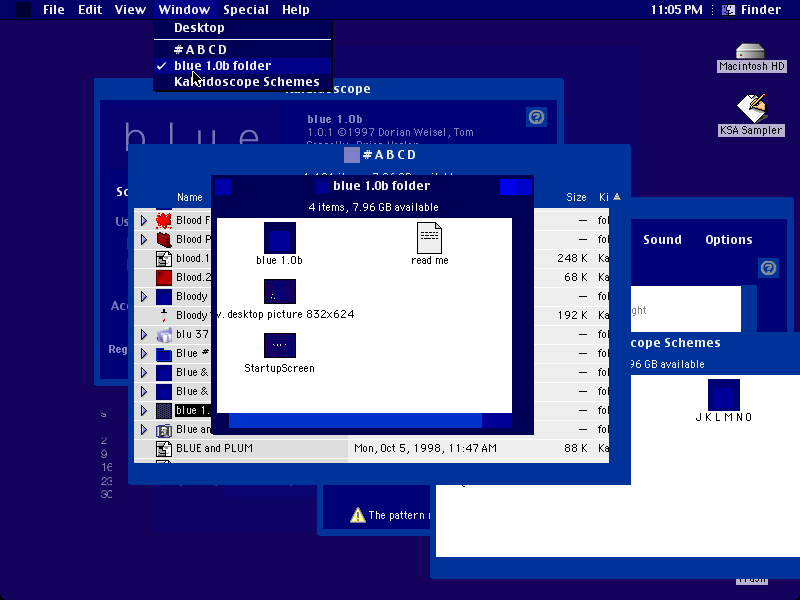Sort list by Name column header
This screenshot has height=600, width=800.
(x=190, y=197)
